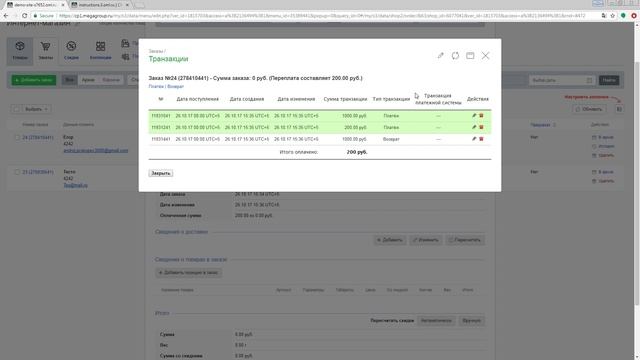Click the date selection field in the background page
The image size is (640, 360).
[562, 80]
